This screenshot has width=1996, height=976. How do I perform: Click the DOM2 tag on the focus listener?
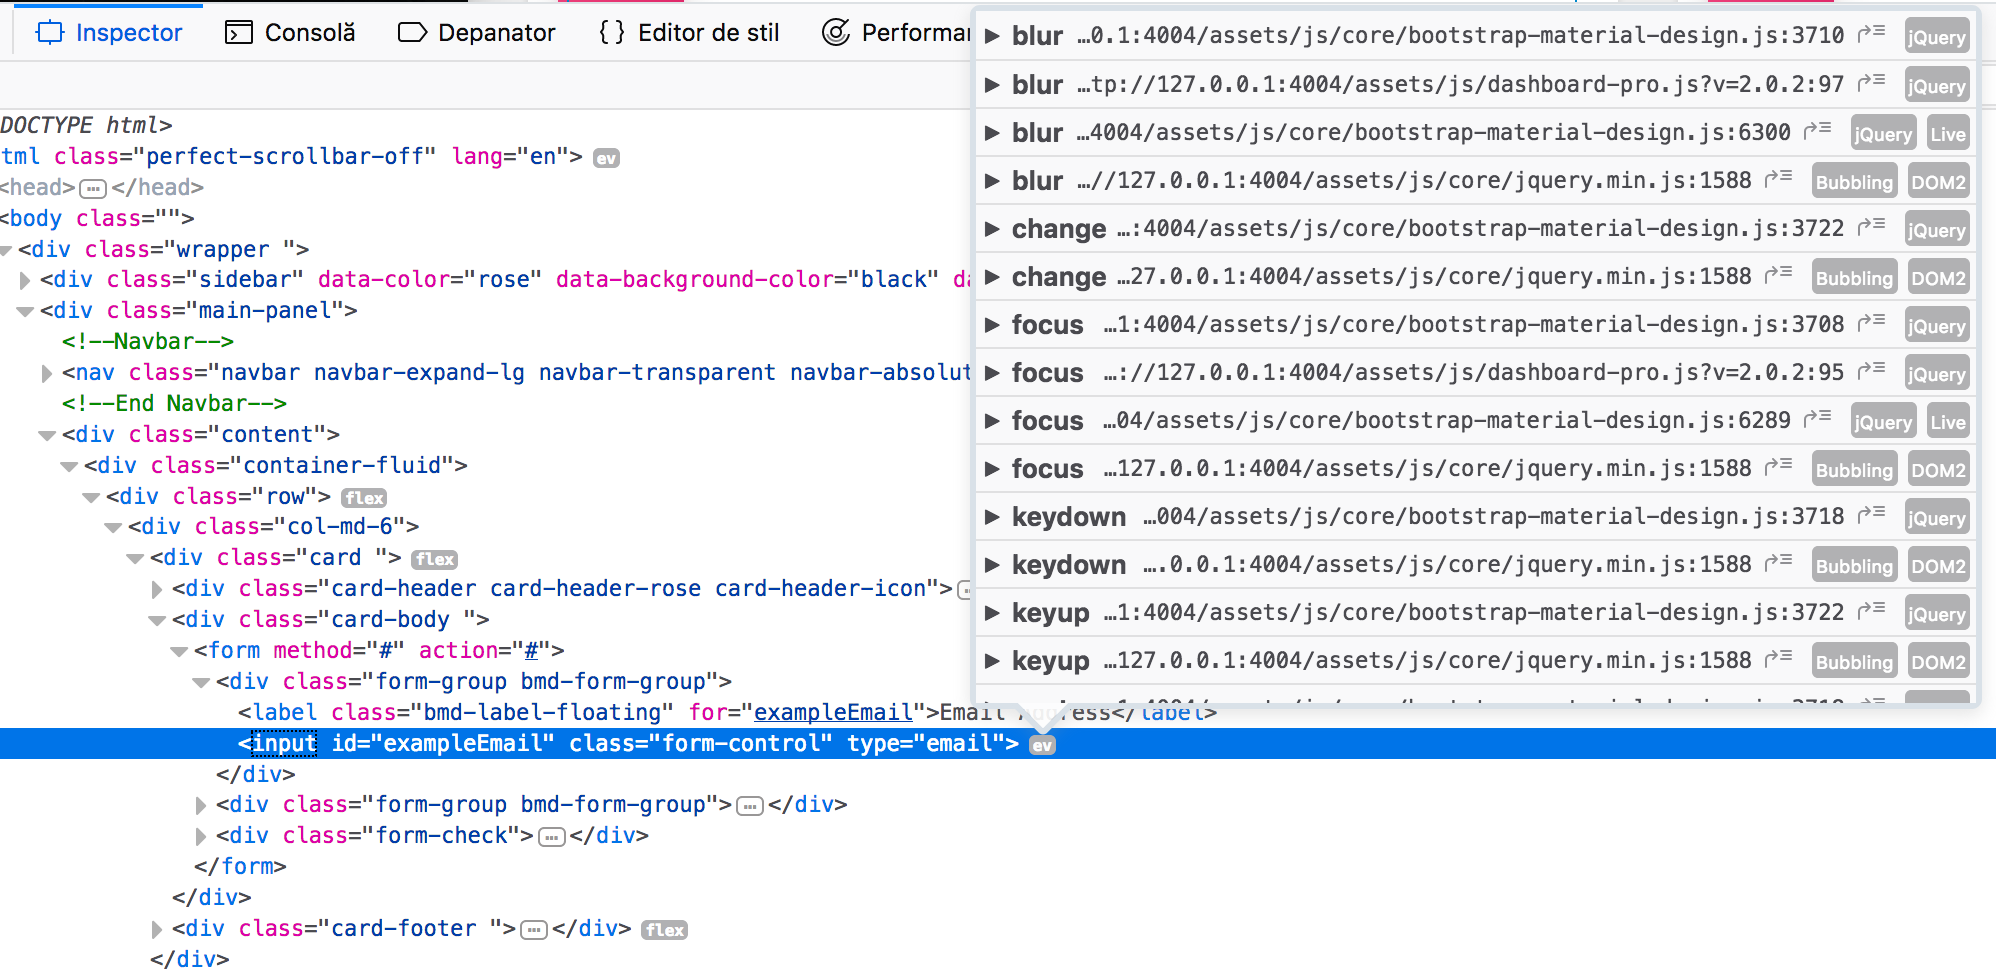pos(1937,468)
